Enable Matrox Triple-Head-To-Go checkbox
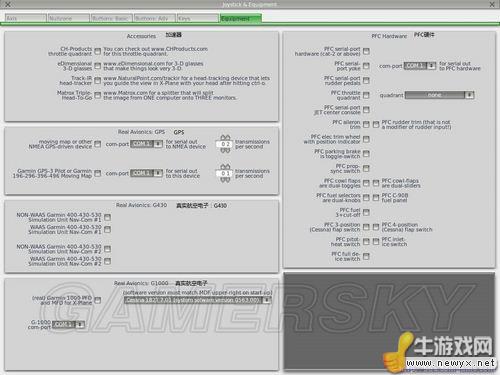The image size is (500, 375). (97, 95)
